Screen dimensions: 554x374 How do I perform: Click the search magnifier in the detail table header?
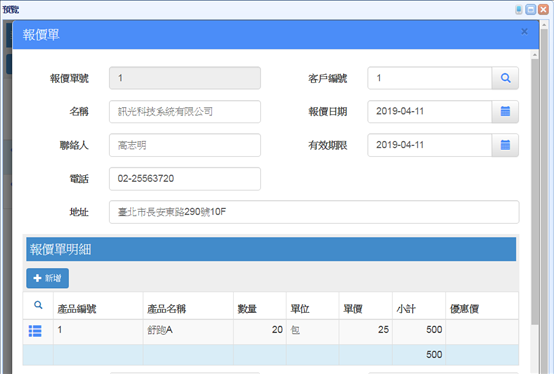(x=38, y=305)
